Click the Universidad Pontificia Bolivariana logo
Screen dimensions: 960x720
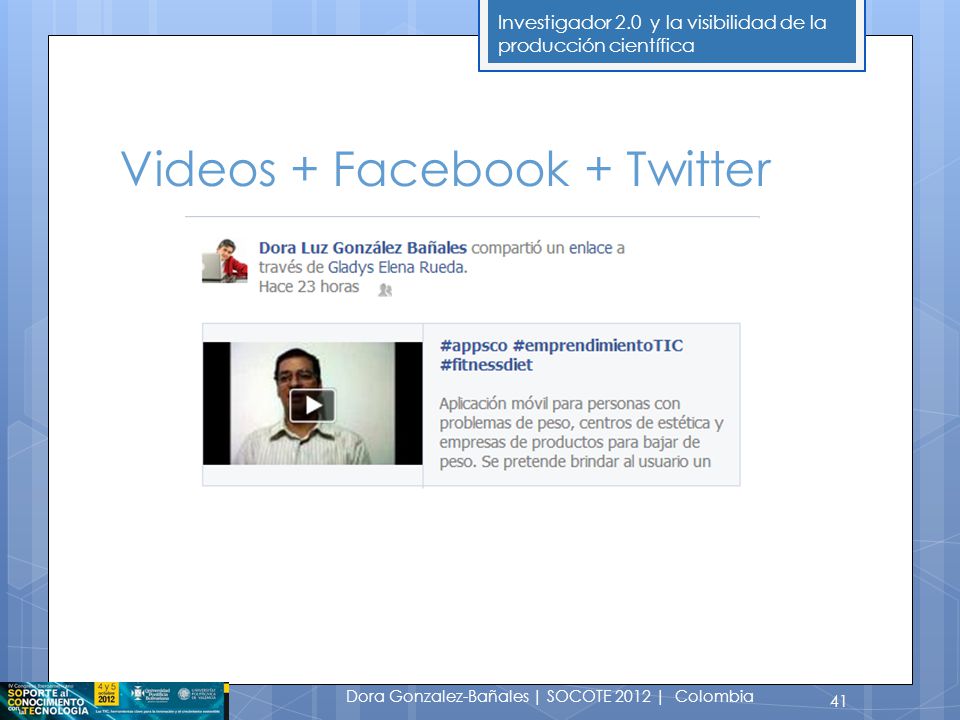click(151, 694)
